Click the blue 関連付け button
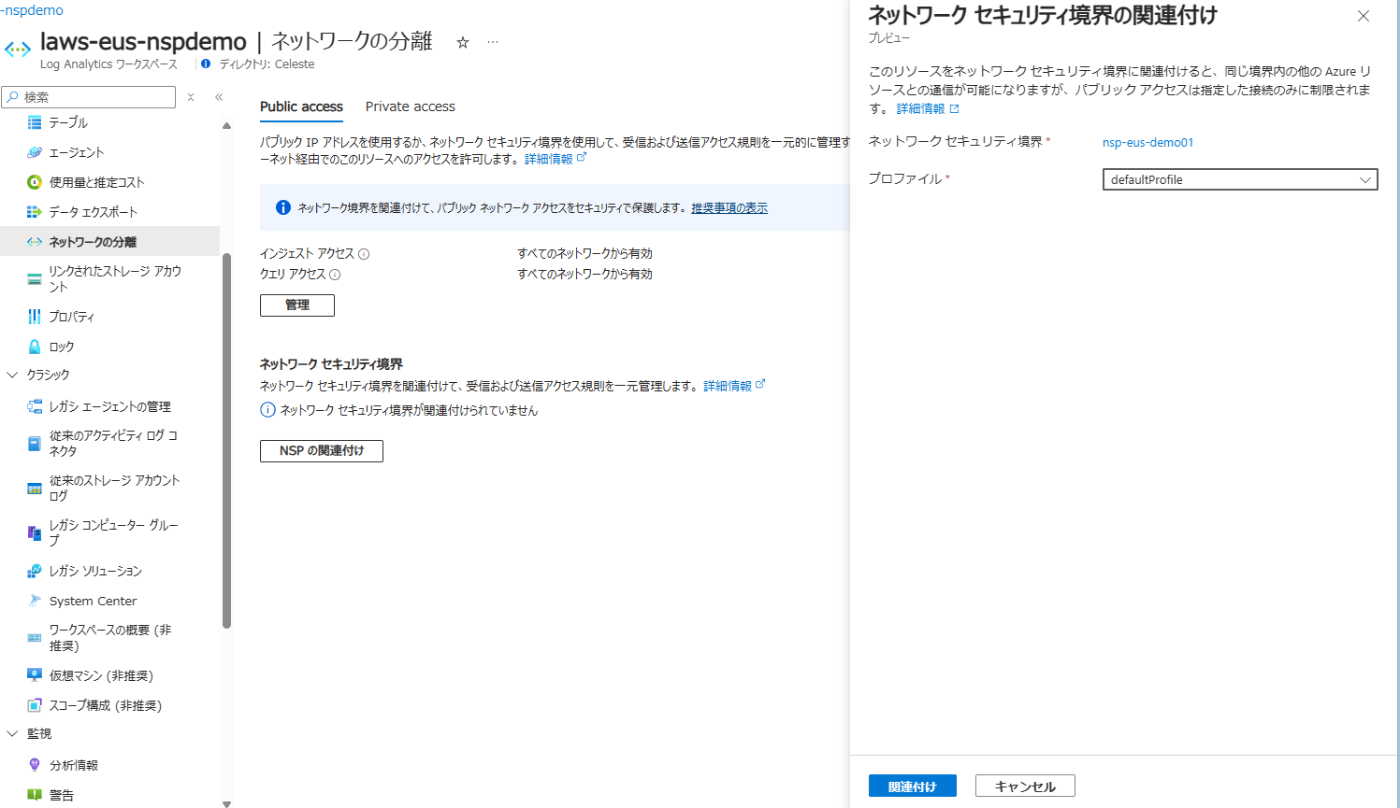Screen dimensions: 1400x808 tap(912, 786)
